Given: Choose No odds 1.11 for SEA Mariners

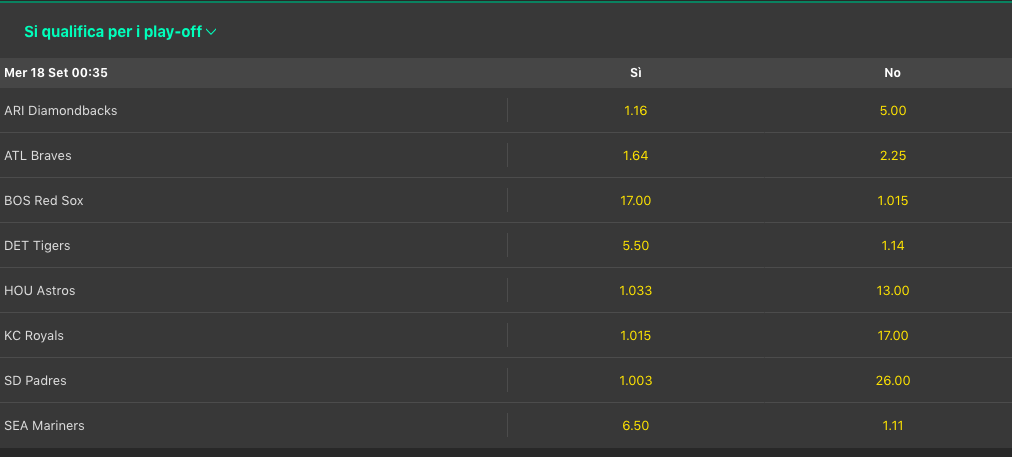Looking at the screenshot, I should 892,425.
